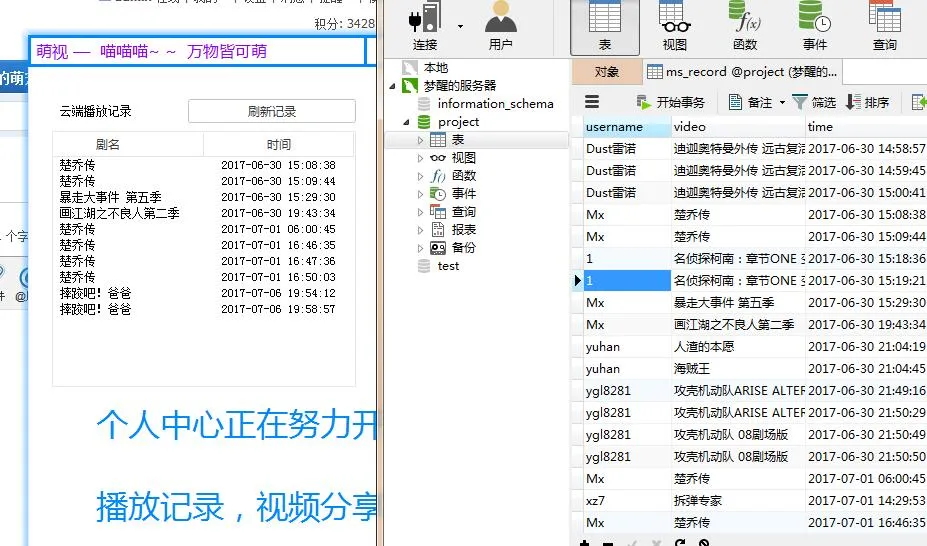Expand the 视图 node in project tree
The image size is (927, 546).
coord(421,158)
